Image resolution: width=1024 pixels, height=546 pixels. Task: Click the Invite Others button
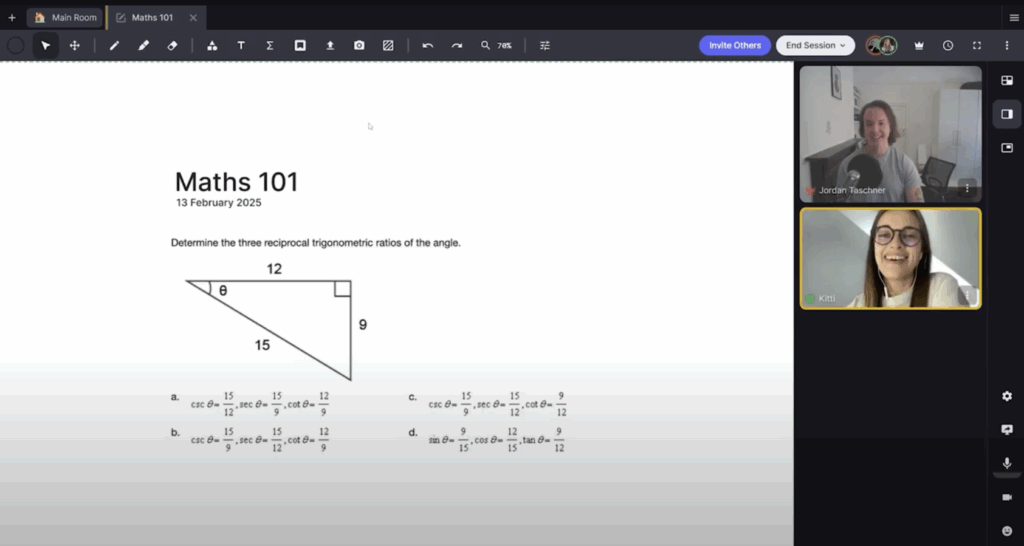pos(735,45)
